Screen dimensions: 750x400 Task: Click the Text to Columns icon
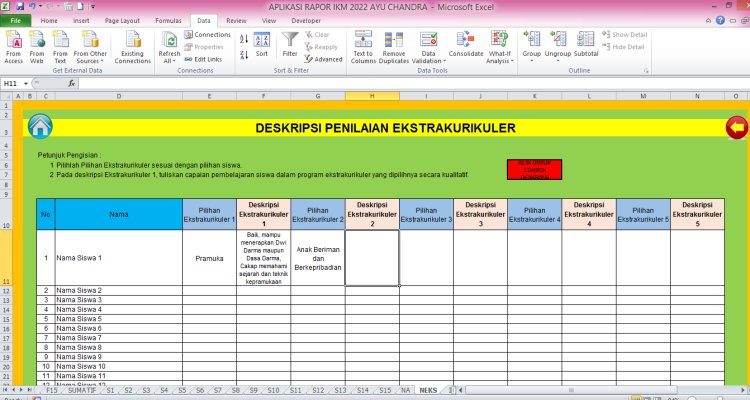[363, 42]
